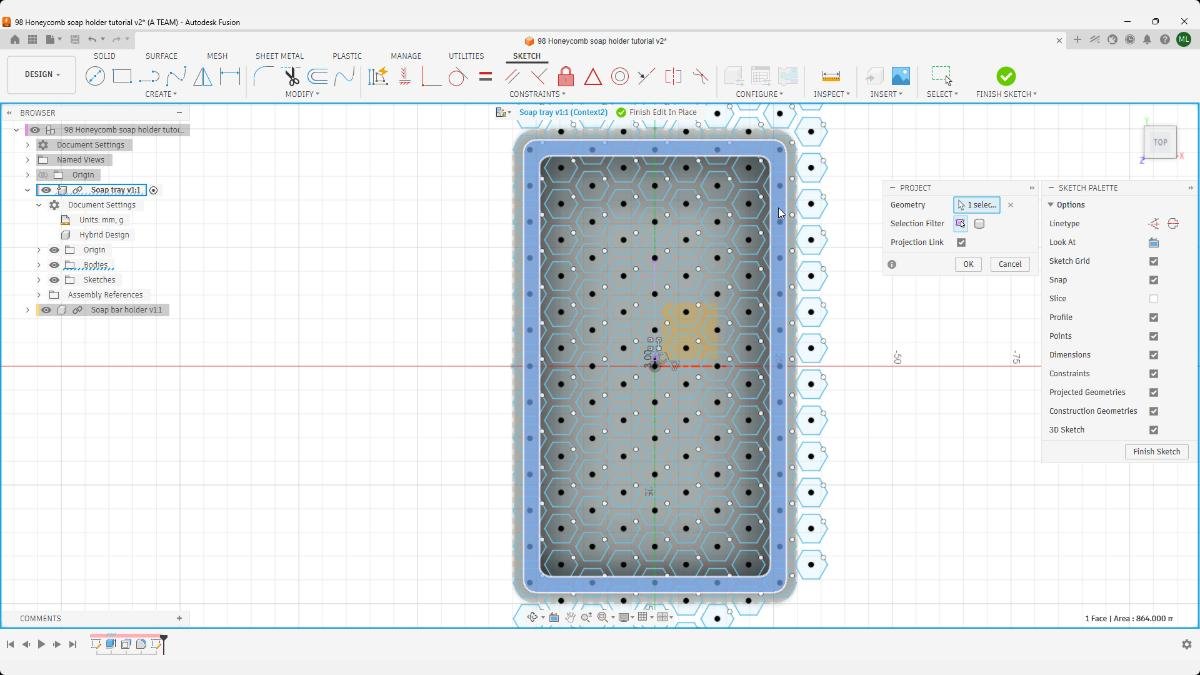Click OK in the Project dialog

tap(967, 264)
